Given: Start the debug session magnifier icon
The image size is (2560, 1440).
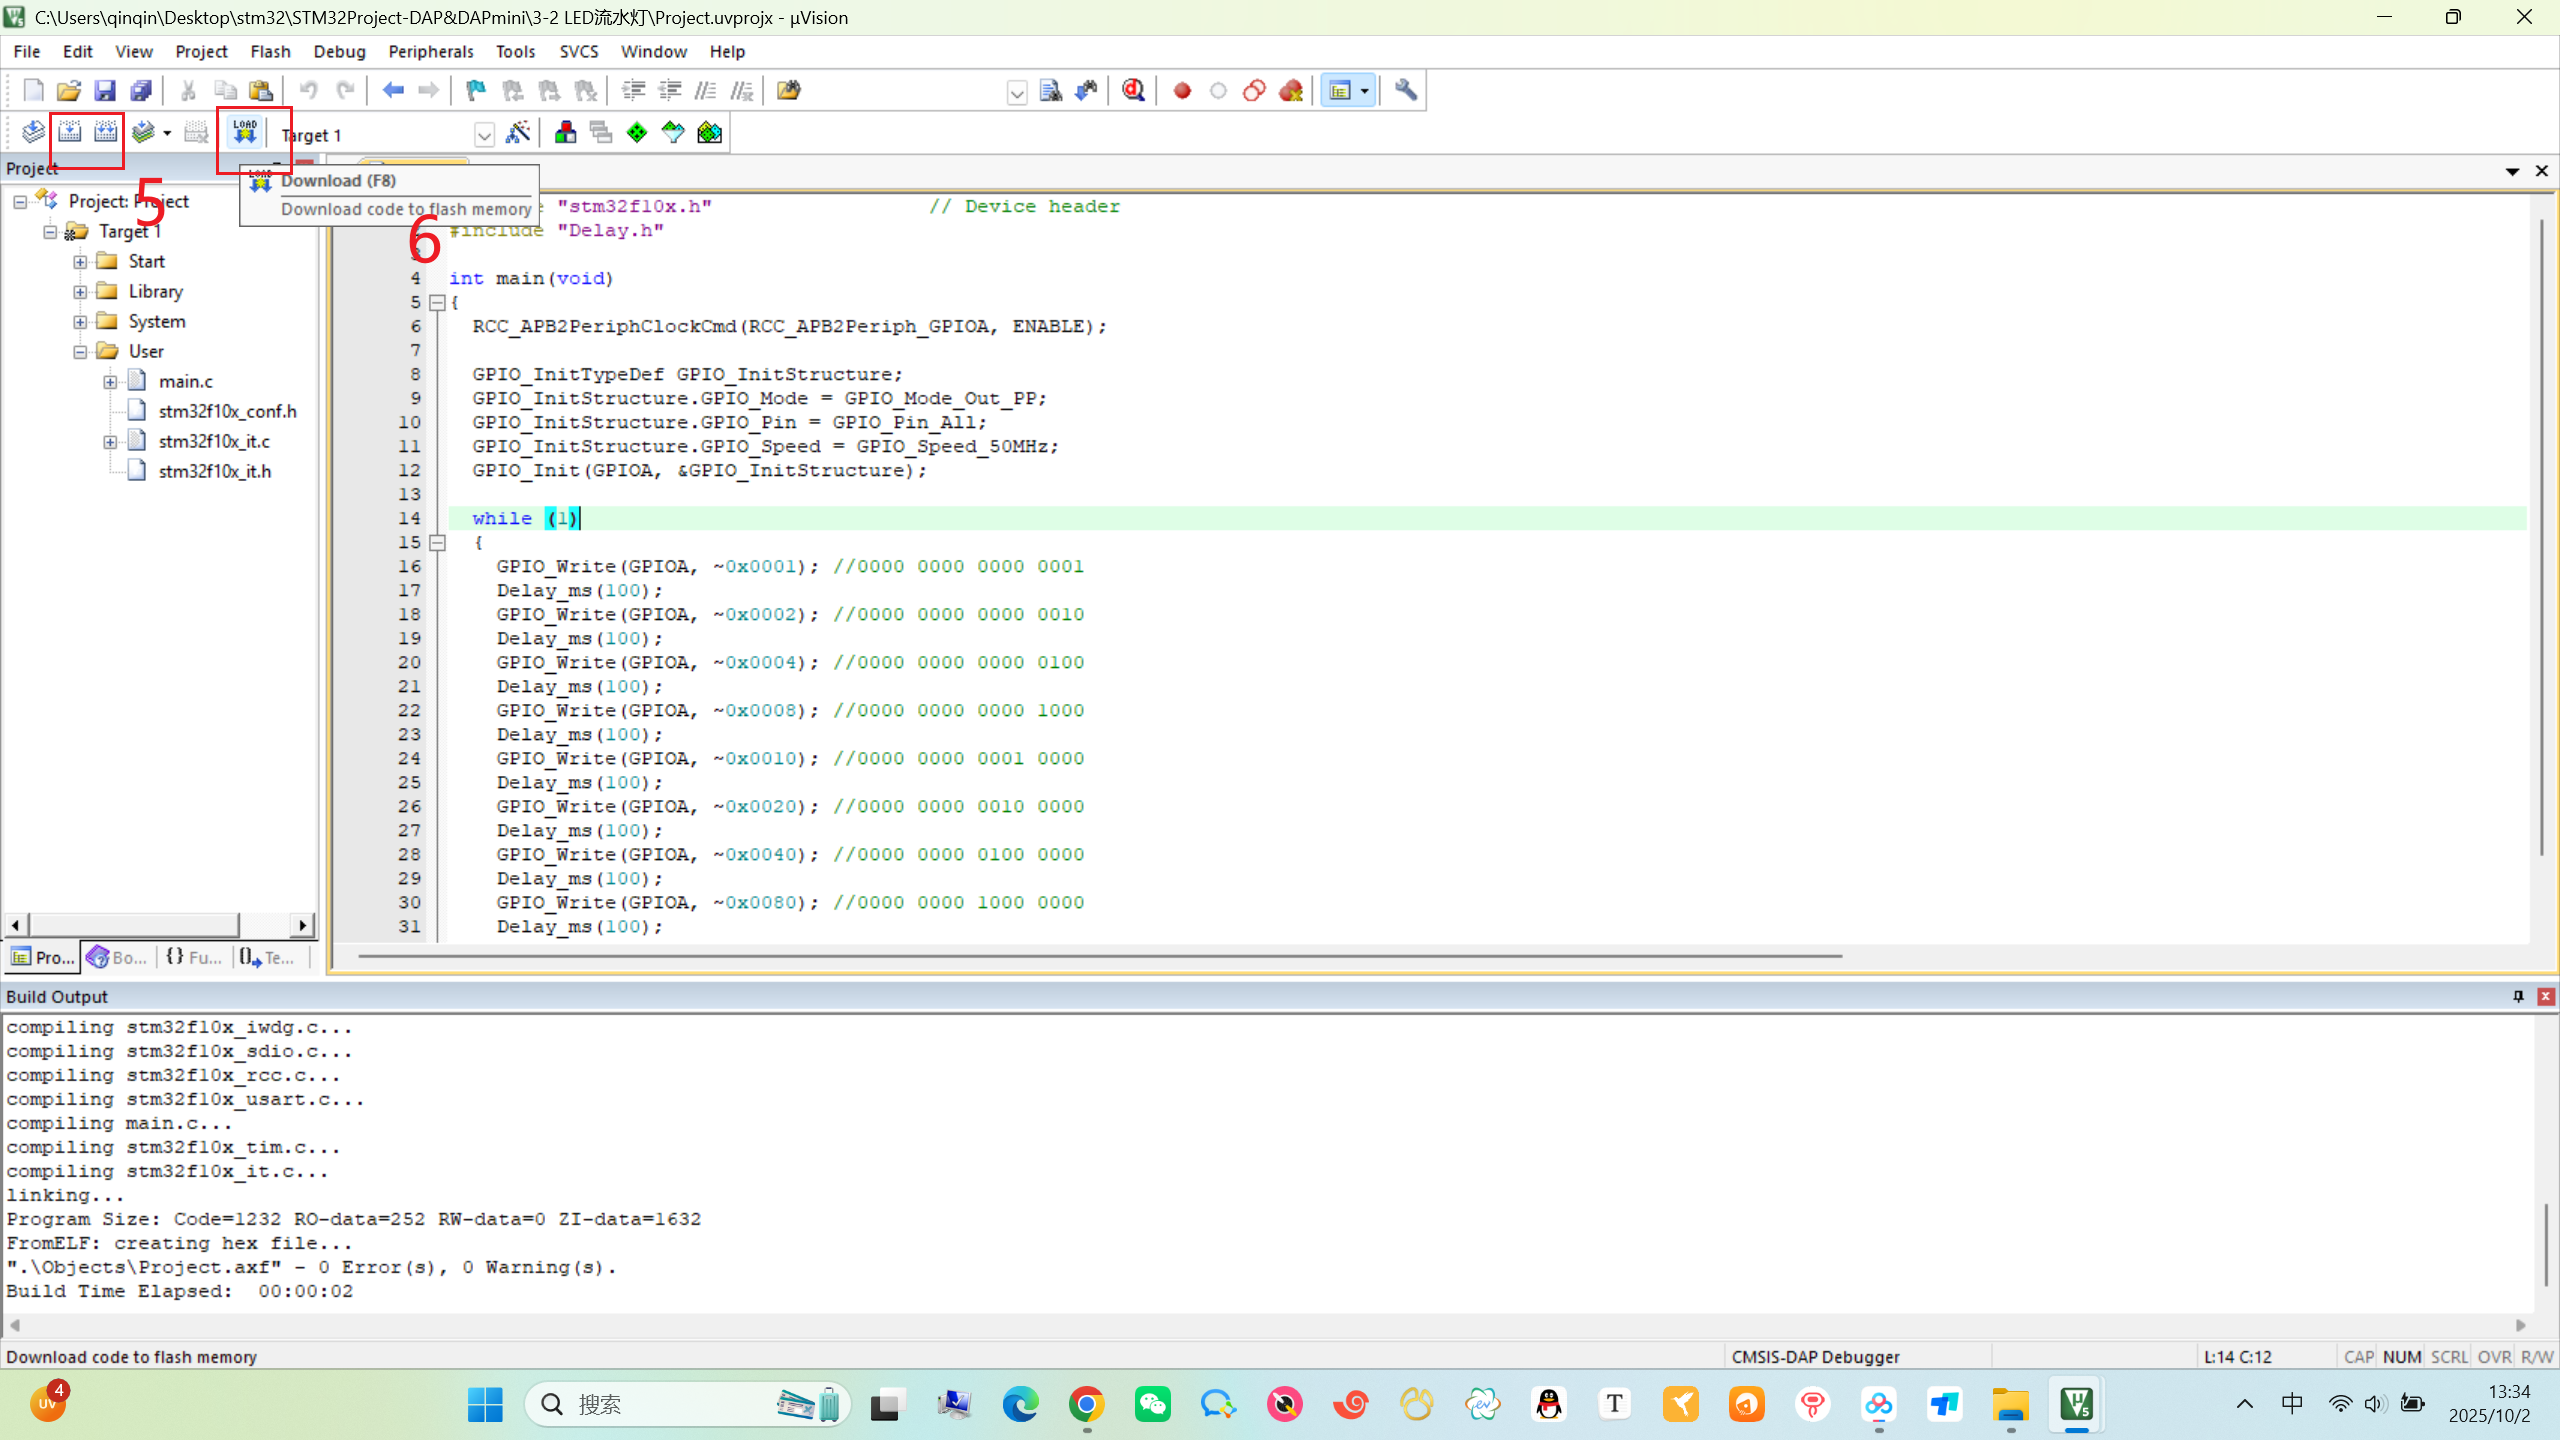Looking at the screenshot, I should point(1133,91).
